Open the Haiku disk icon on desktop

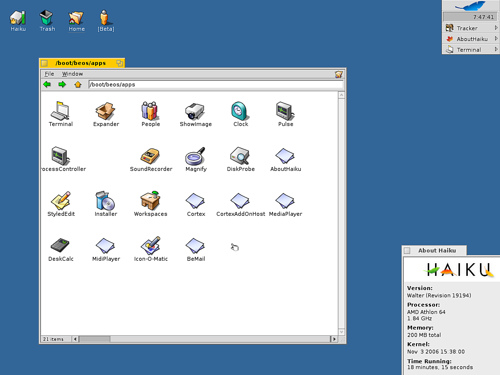click(18, 18)
